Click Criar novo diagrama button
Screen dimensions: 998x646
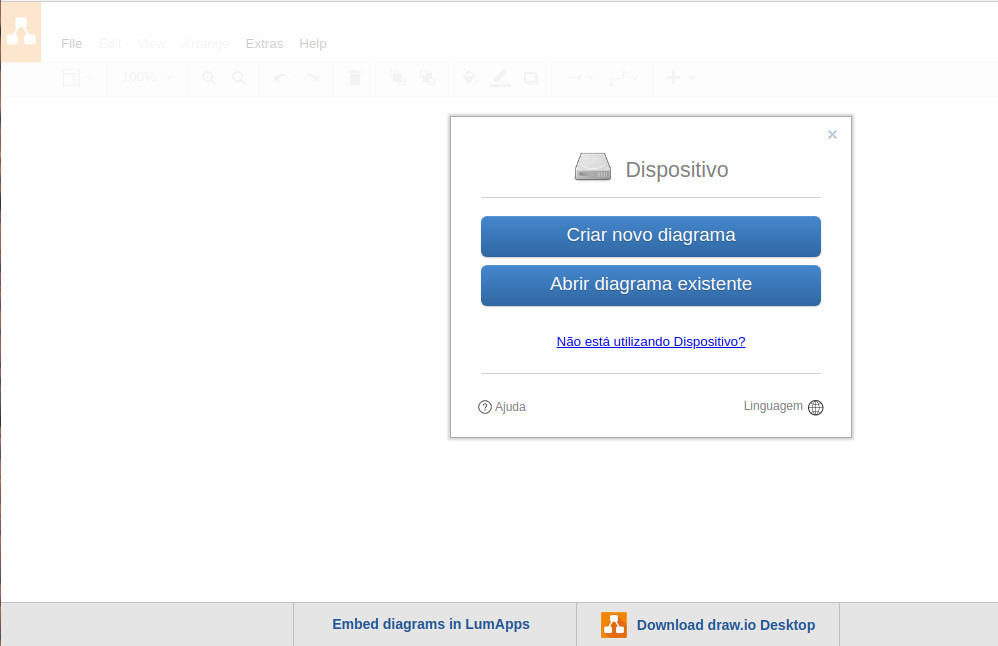(650, 236)
